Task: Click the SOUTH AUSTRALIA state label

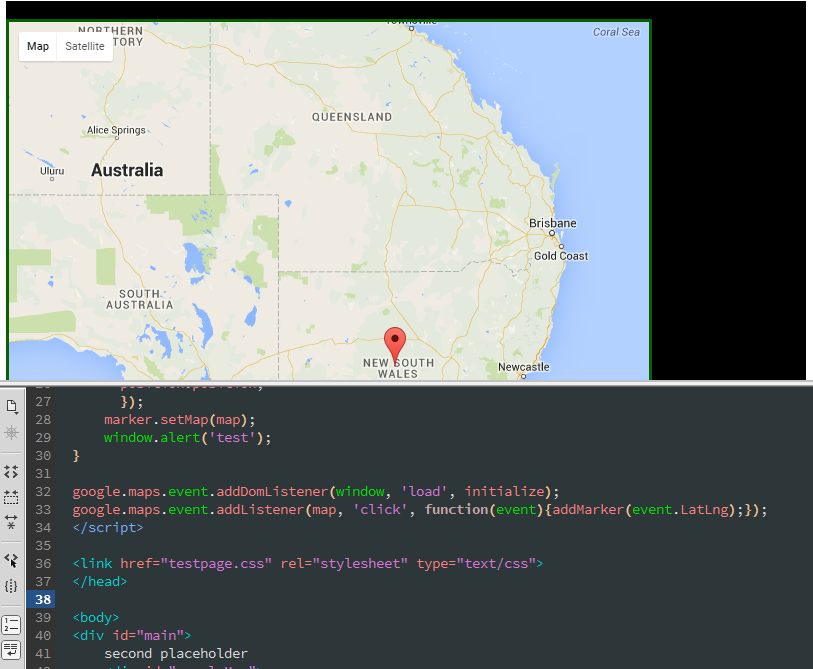Action: (x=139, y=300)
